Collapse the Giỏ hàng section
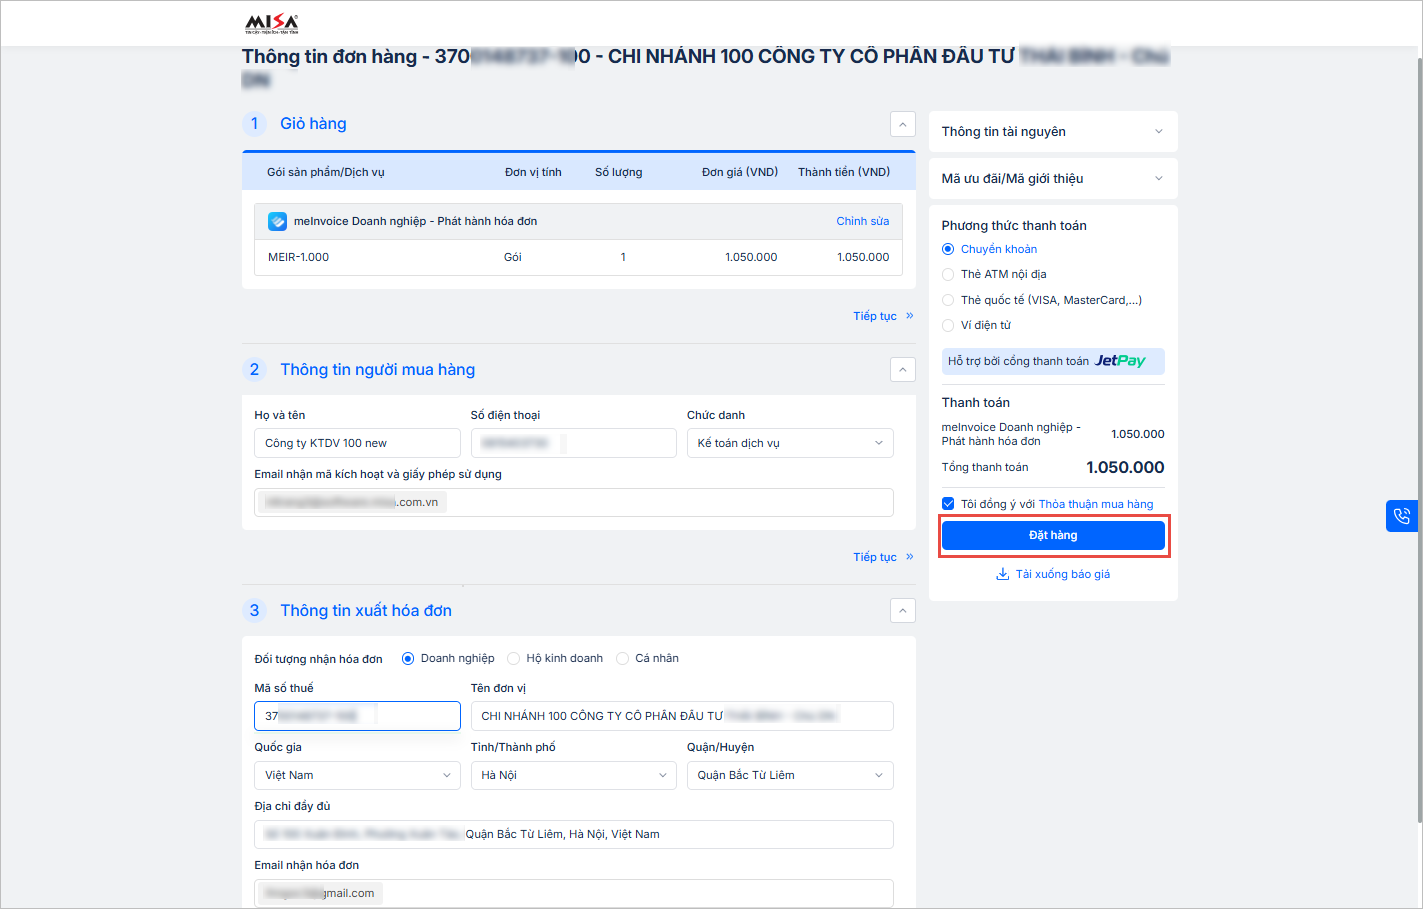Screen dimensions: 1423x909 tap(902, 124)
